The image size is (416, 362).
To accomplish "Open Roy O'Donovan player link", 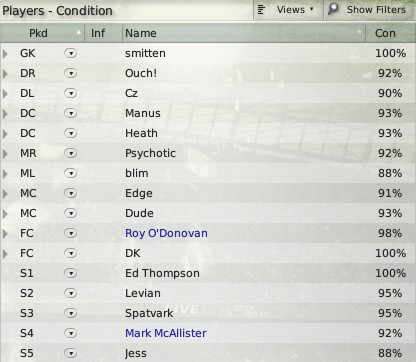I will coord(166,233).
